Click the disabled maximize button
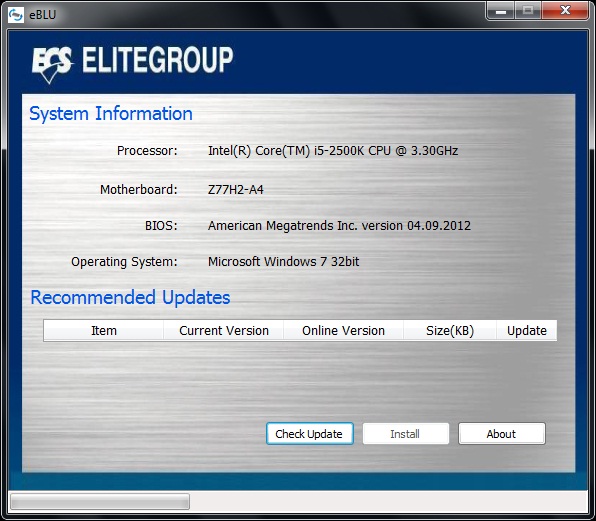Image resolution: width=596 pixels, height=521 pixels. 528,11
